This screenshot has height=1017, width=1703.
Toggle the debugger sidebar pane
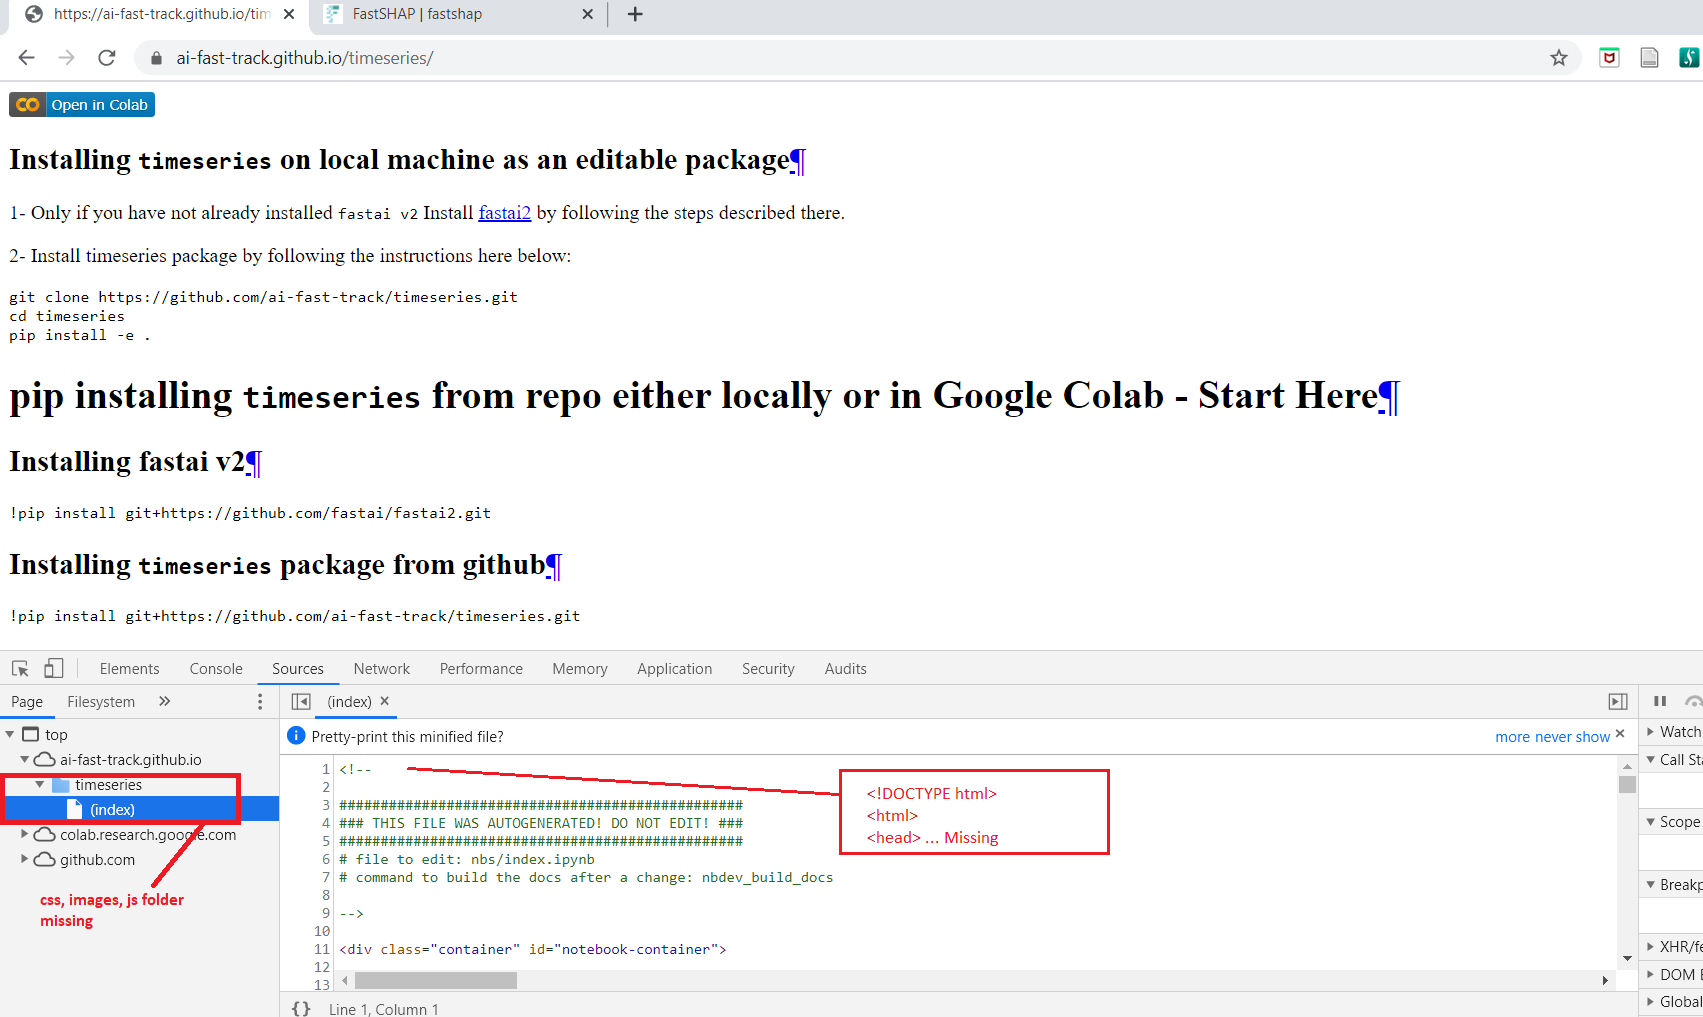click(x=1617, y=702)
